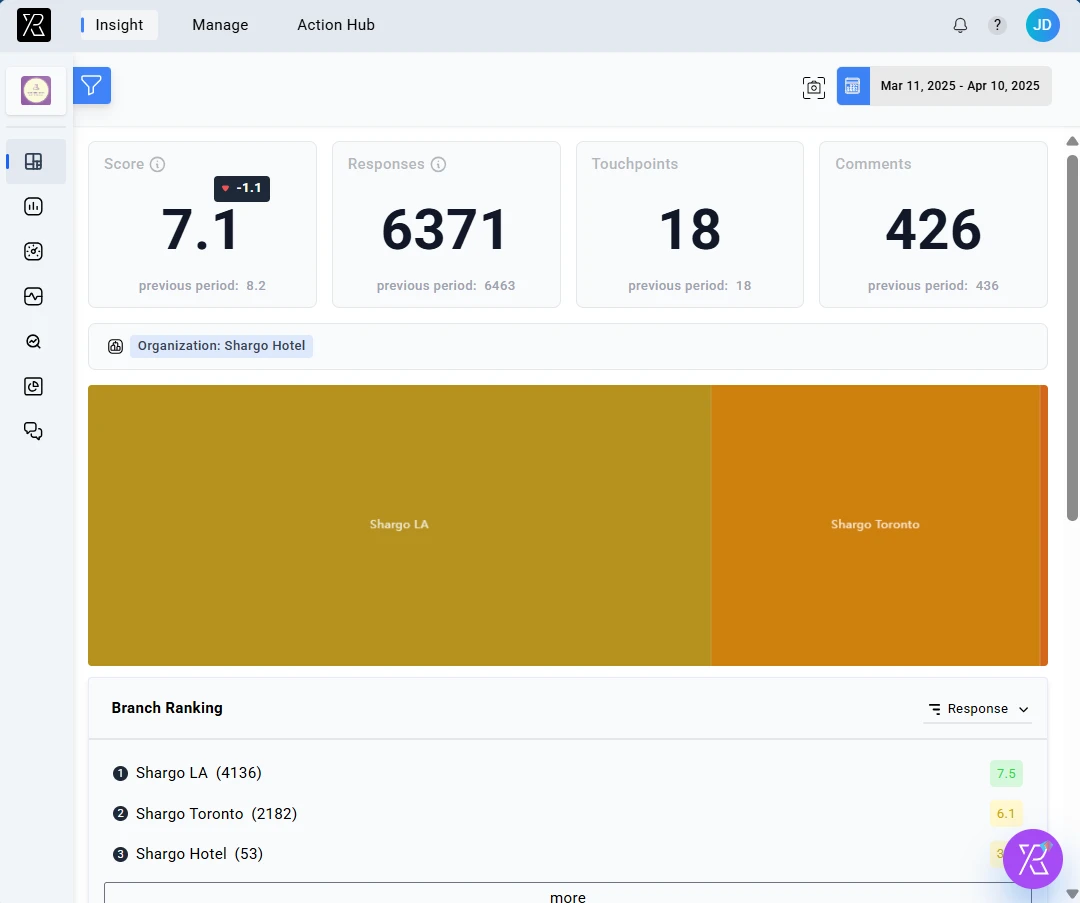
Task: Click the pulse activity icon in sidebar
Action: point(33,296)
